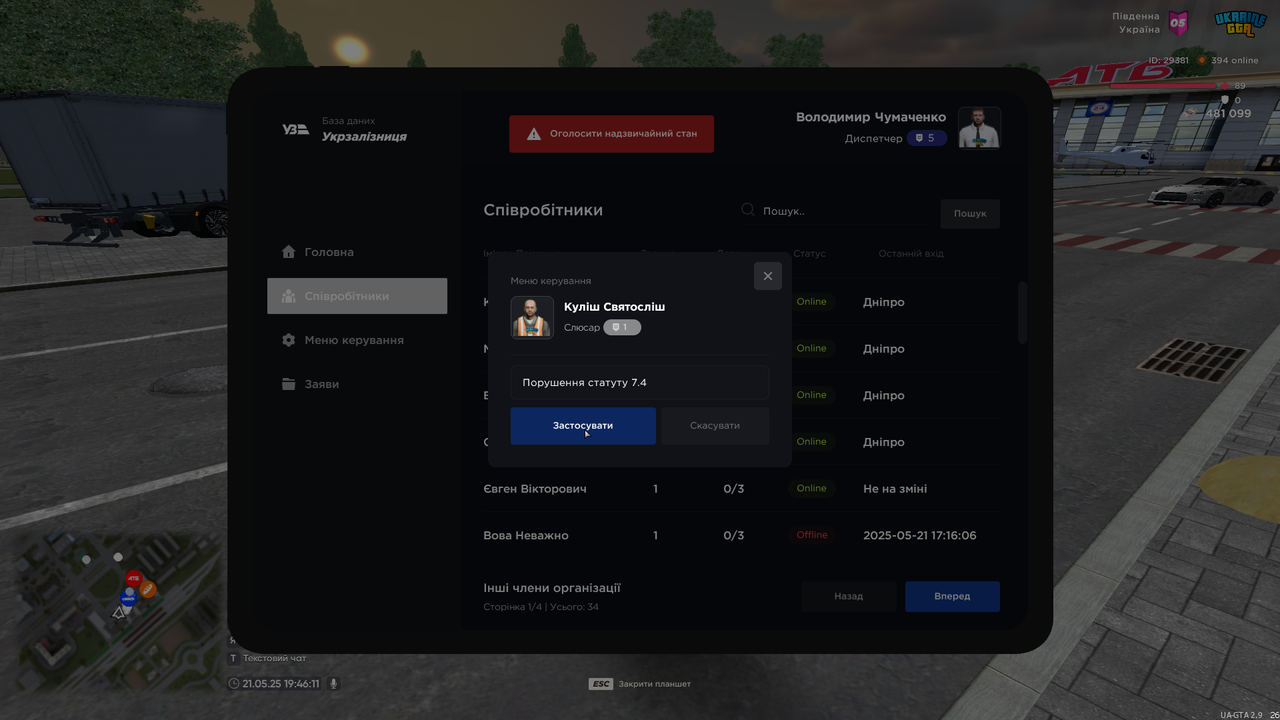The image size is (1280, 720).
Task: Click the Останній вхід column header
Action: [x=911, y=254]
